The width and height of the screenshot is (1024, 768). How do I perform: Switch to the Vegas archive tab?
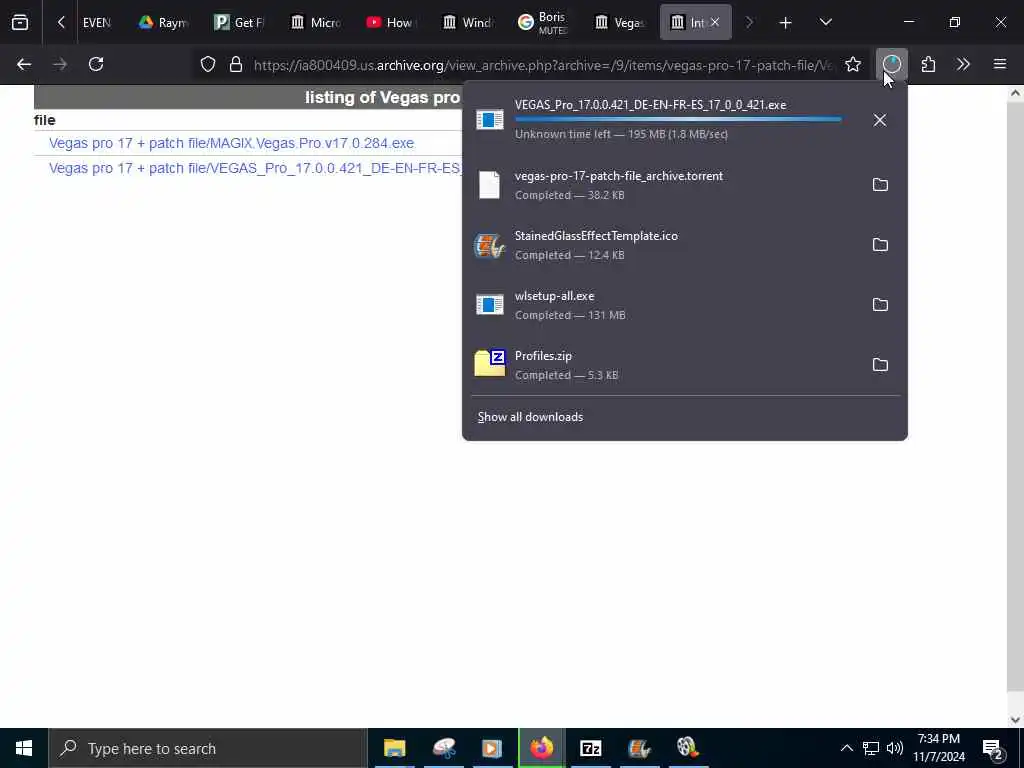tap(620, 23)
